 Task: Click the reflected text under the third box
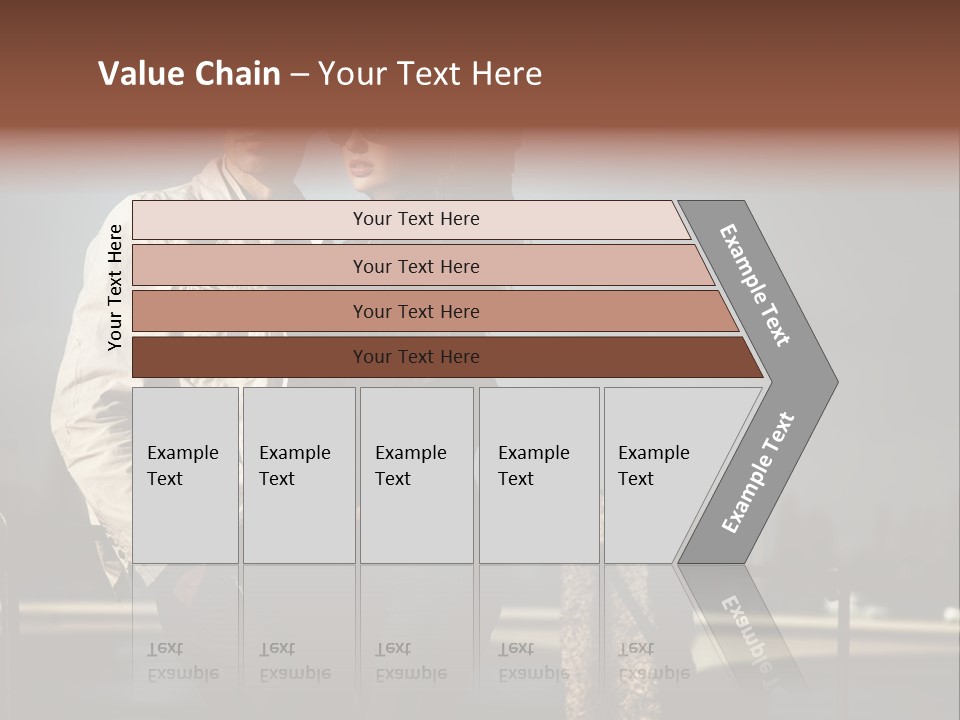[410, 662]
